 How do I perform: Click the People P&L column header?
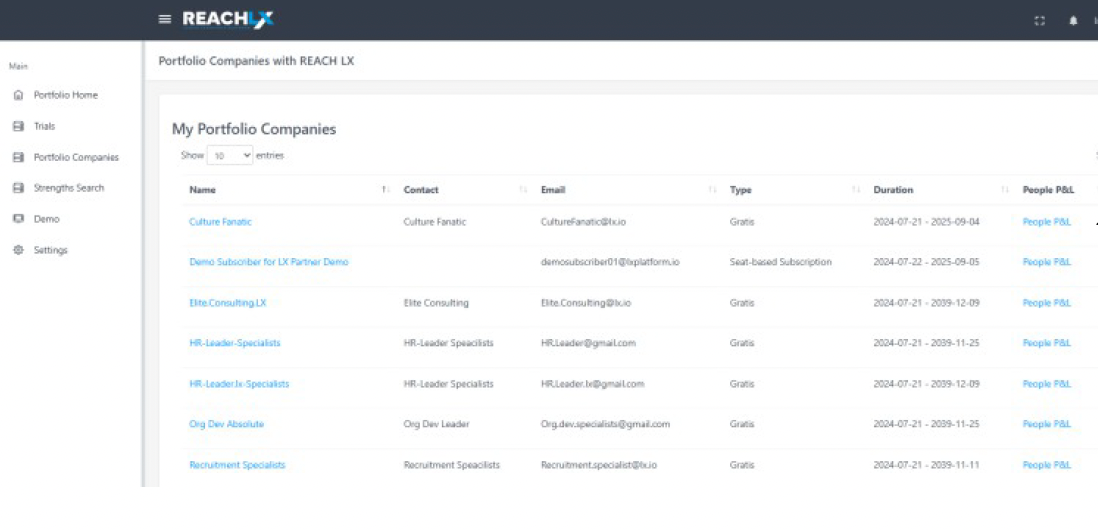pos(1048,190)
